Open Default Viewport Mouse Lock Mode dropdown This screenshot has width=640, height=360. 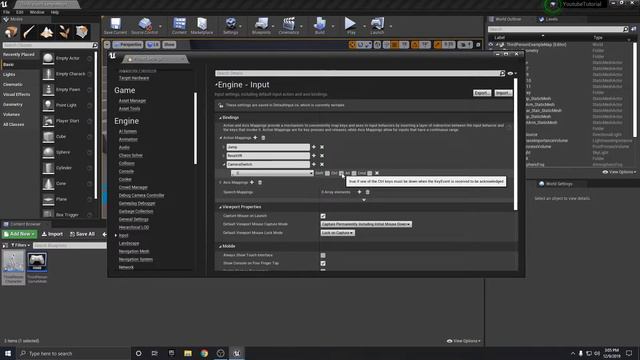[x=338, y=233]
